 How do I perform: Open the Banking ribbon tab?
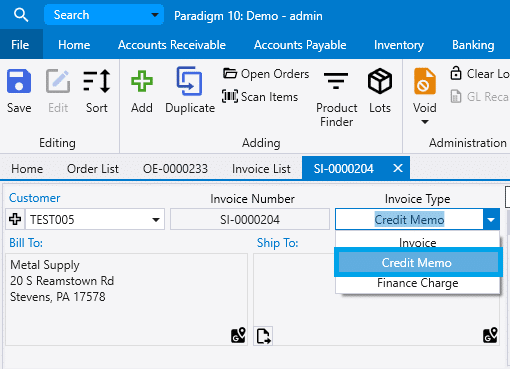[473, 45]
